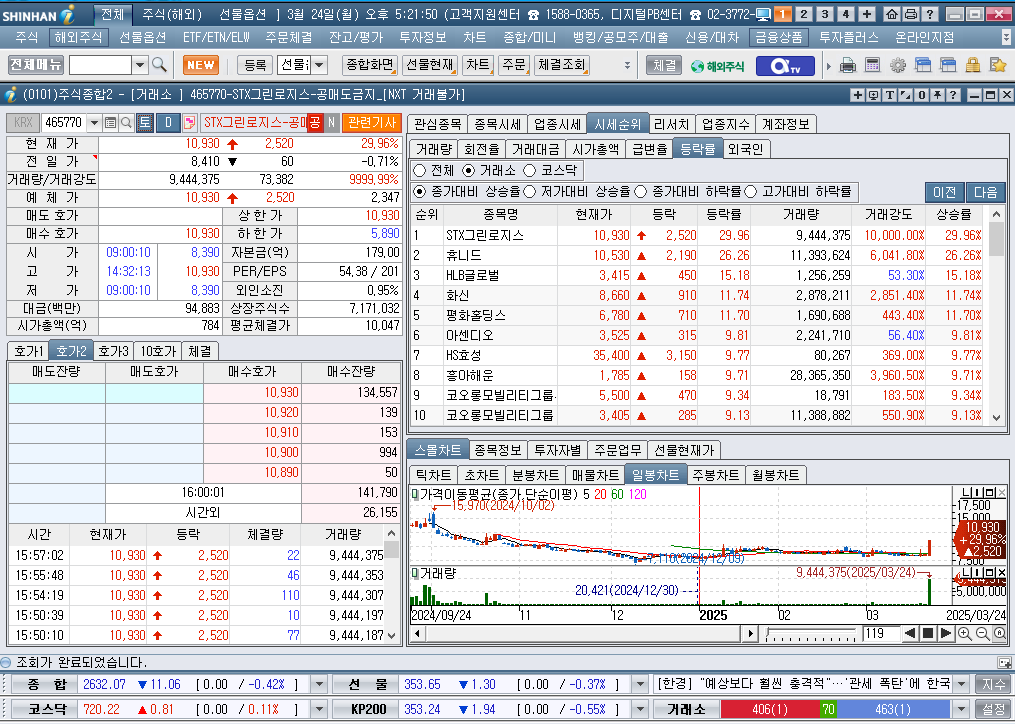Image resolution: width=1015 pixels, height=724 pixels.
Task: Click the star favorites icon in toolbar
Action: pyautogui.click(x=998, y=65)
